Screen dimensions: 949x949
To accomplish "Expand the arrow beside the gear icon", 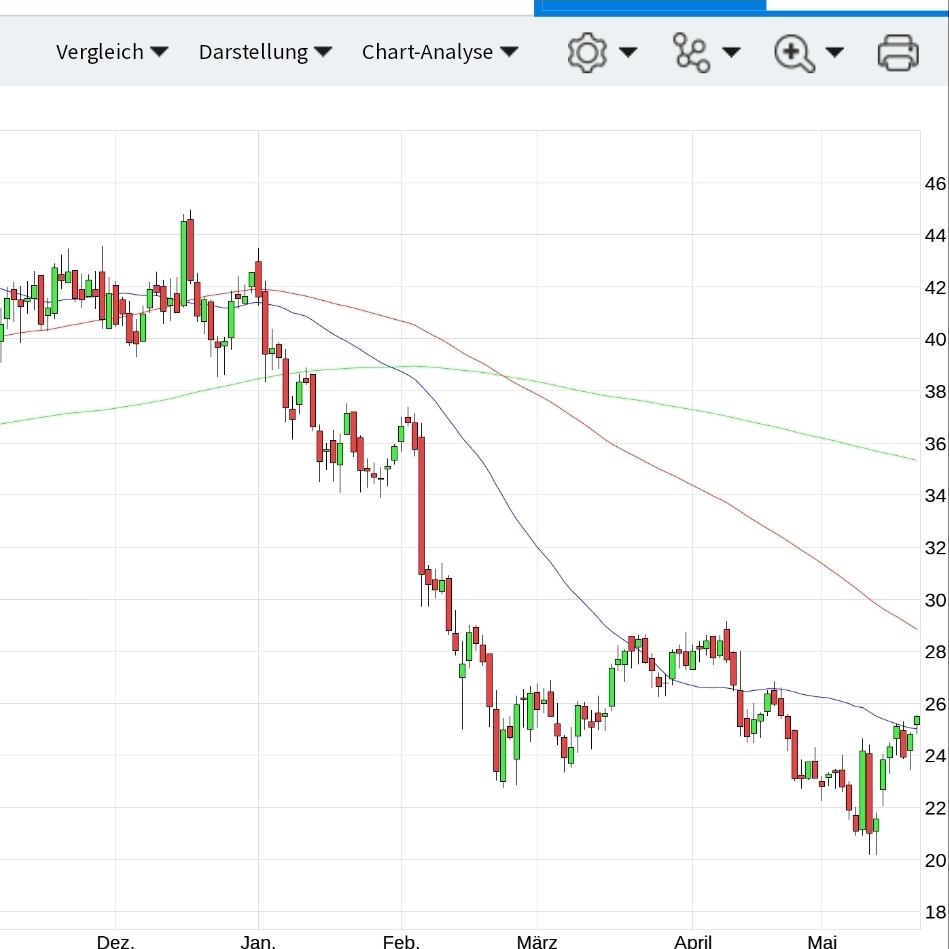I will point(628,53).
